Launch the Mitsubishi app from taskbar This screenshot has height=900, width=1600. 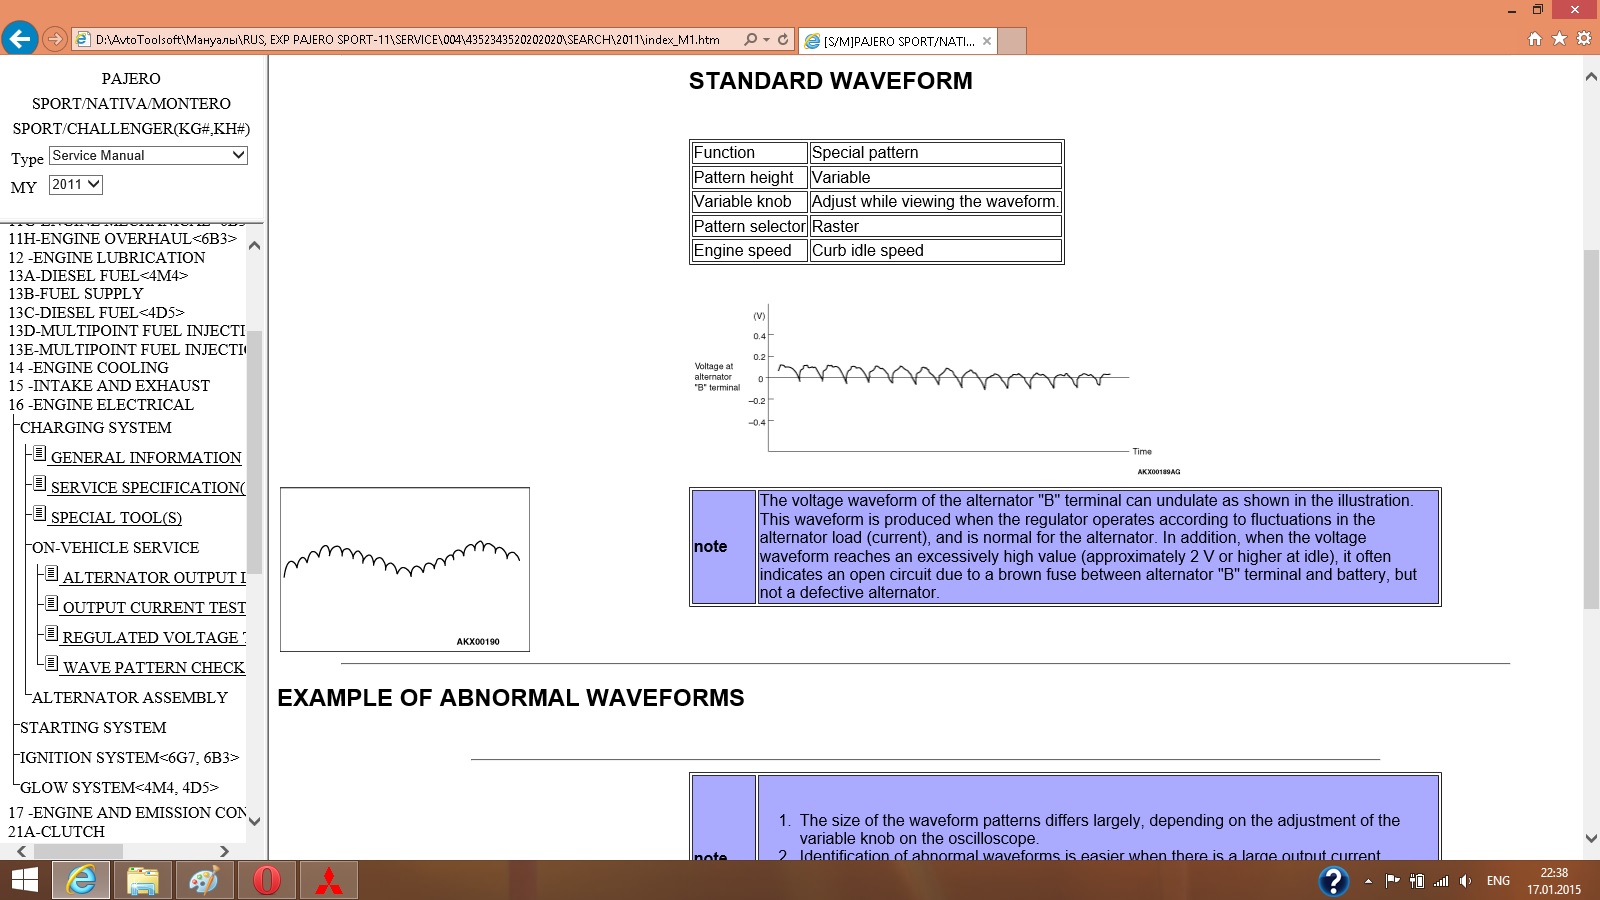point(329,881)
